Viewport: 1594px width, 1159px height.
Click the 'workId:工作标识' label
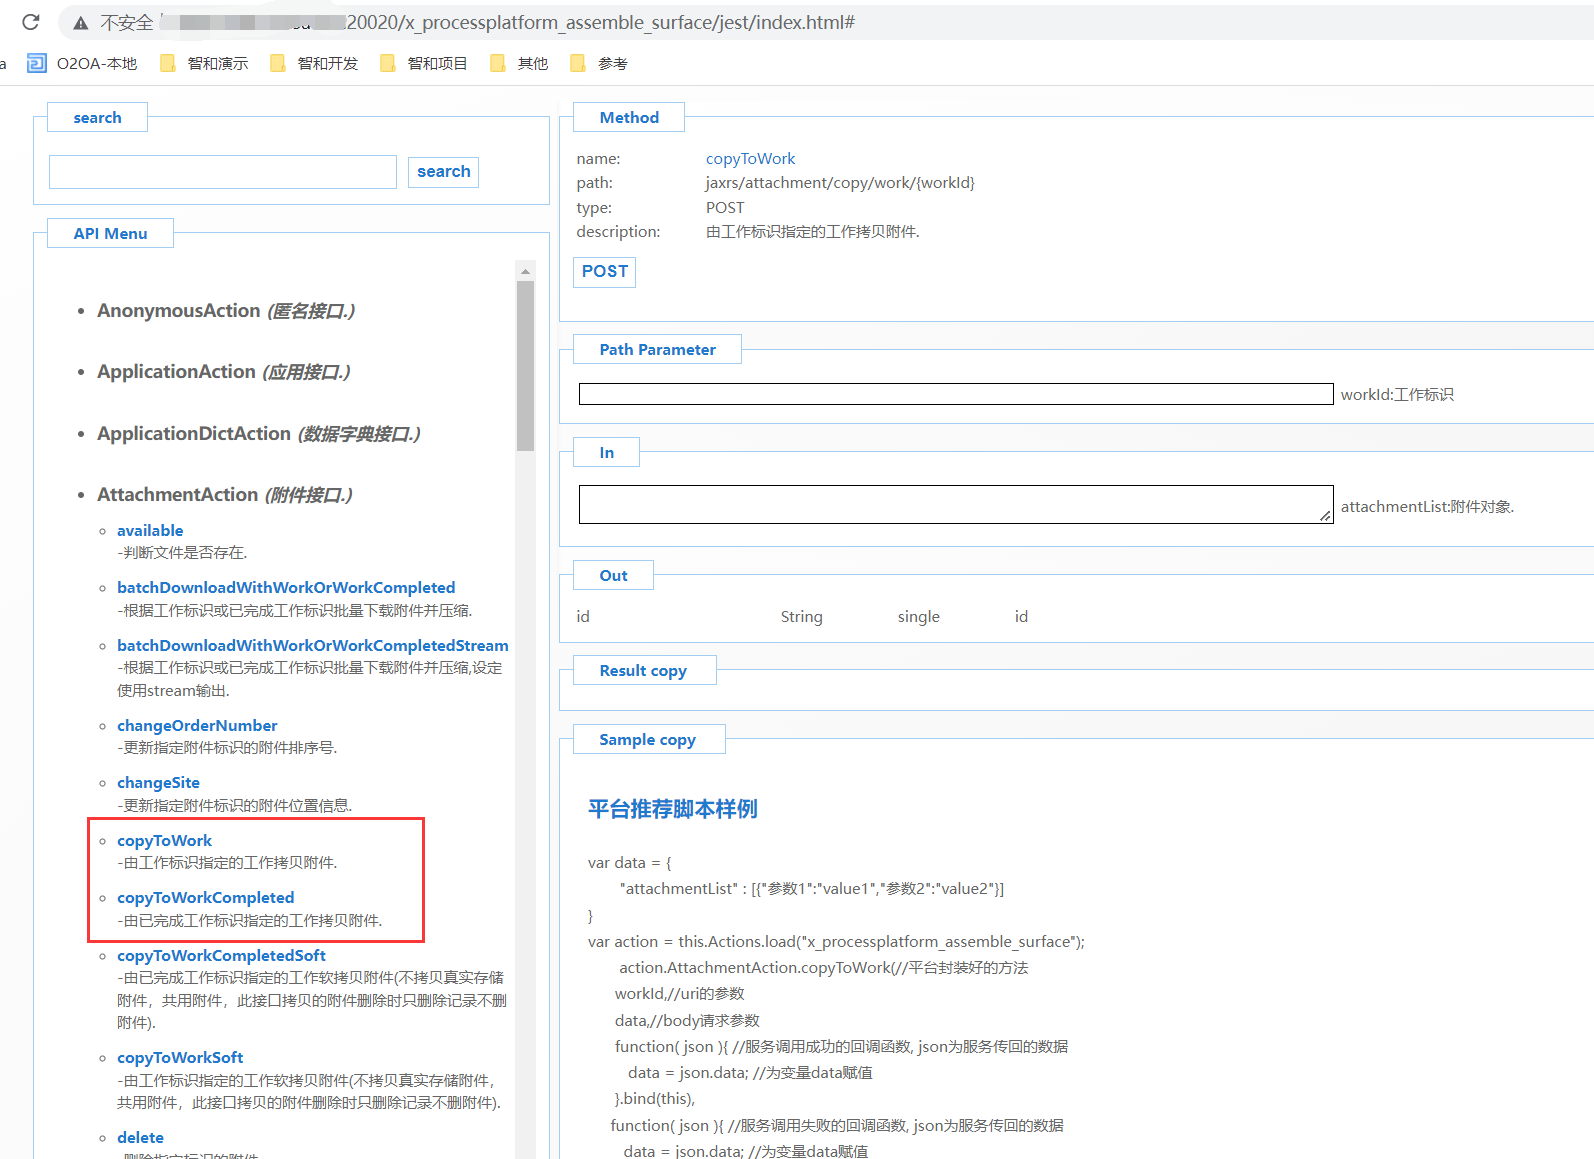(x=1397, y=395)
